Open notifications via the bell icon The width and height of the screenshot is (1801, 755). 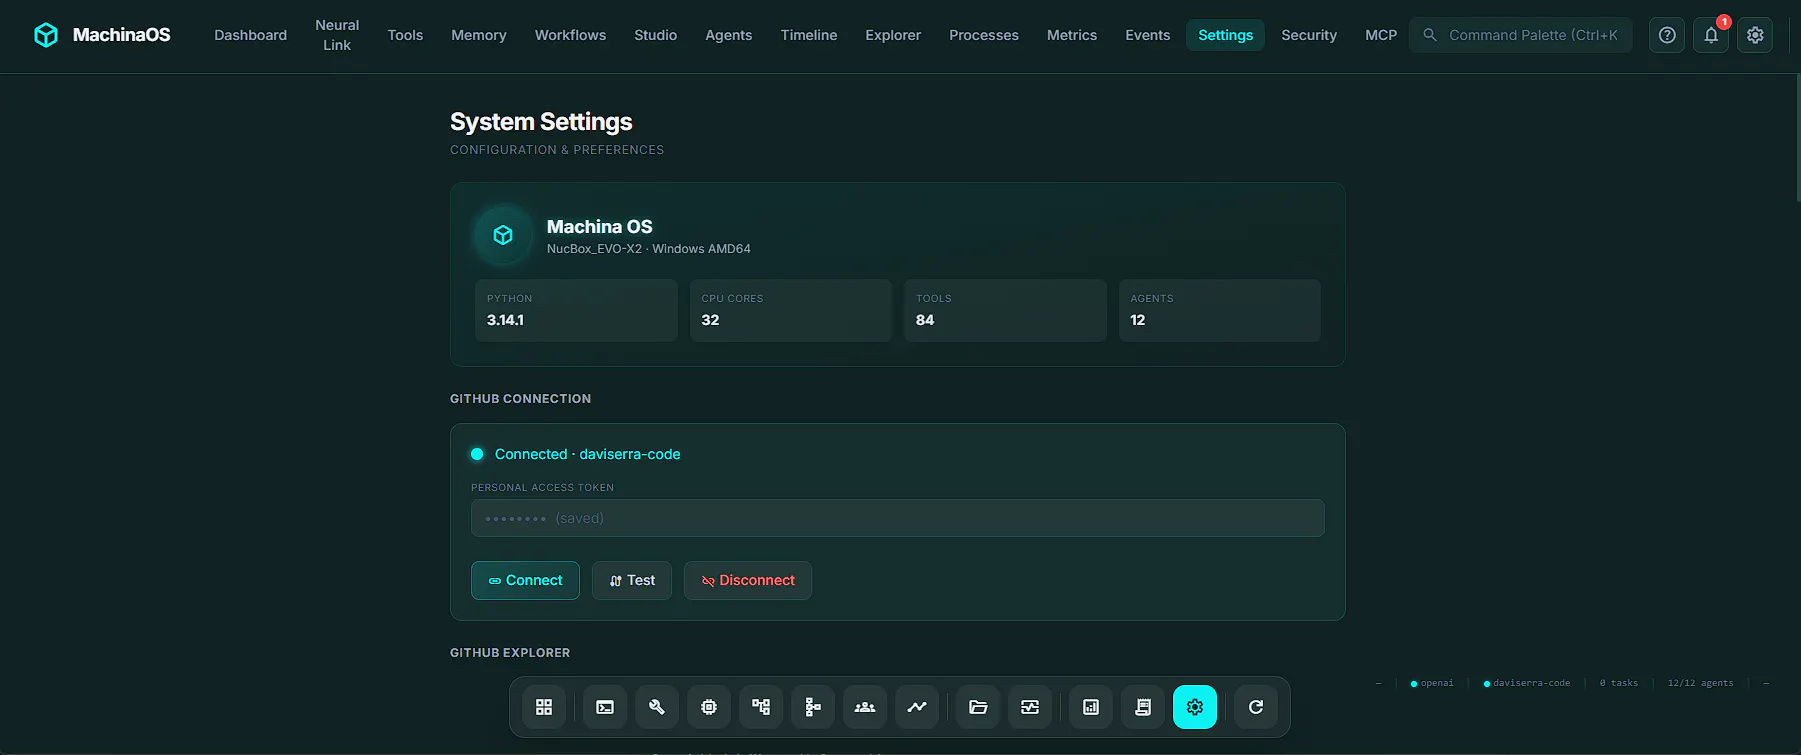[1711, 35]
